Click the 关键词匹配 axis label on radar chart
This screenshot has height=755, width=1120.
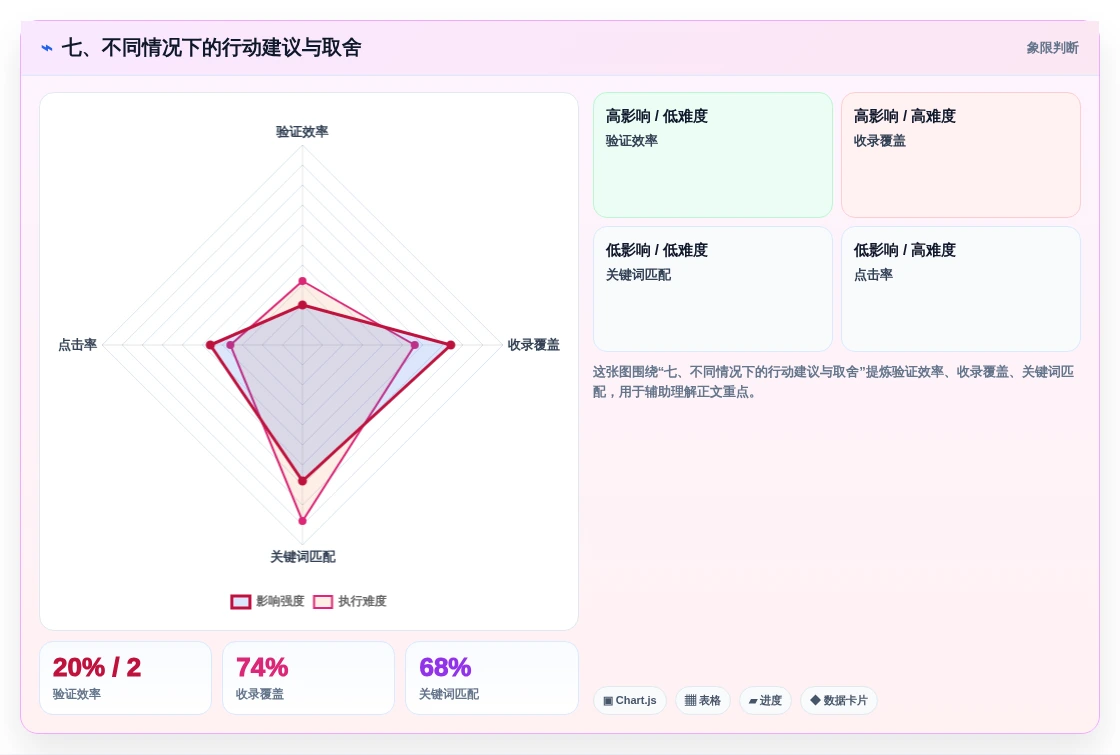[302, 556]
